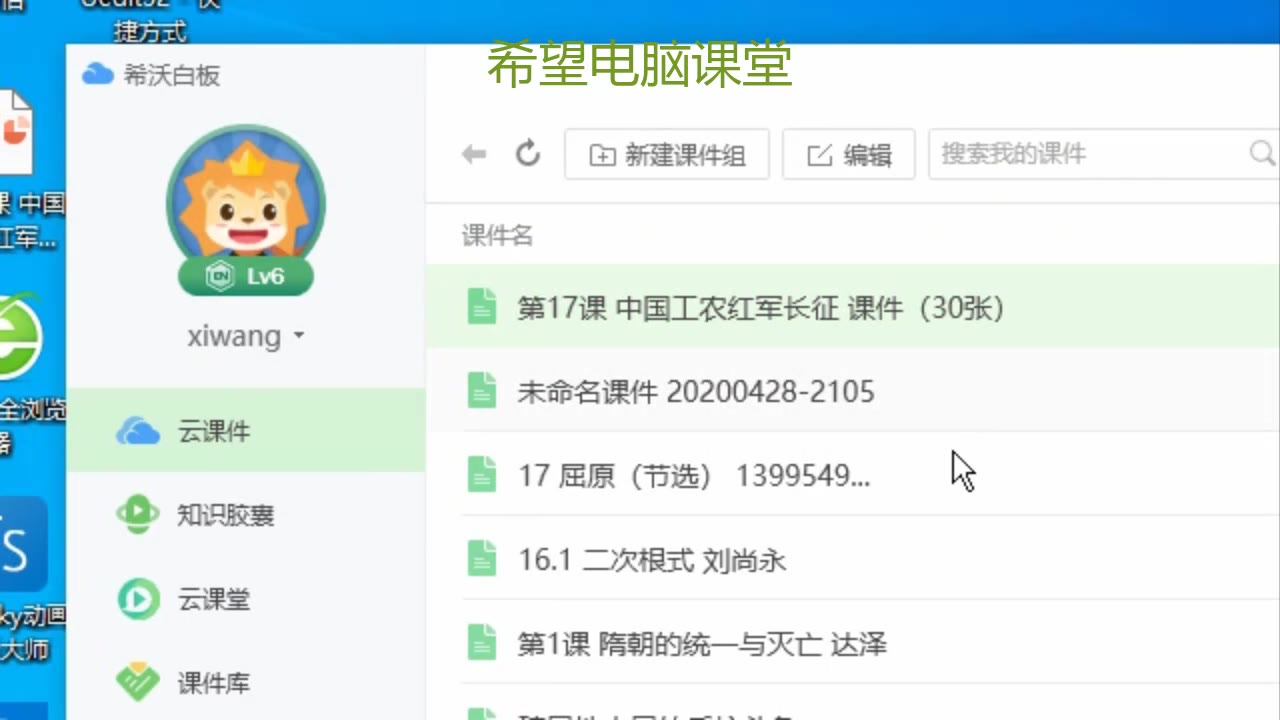The width and height of the screenshot is (1280, 720).
Task: Click the 课件名 column header
Action: click(x=497, y=236)
